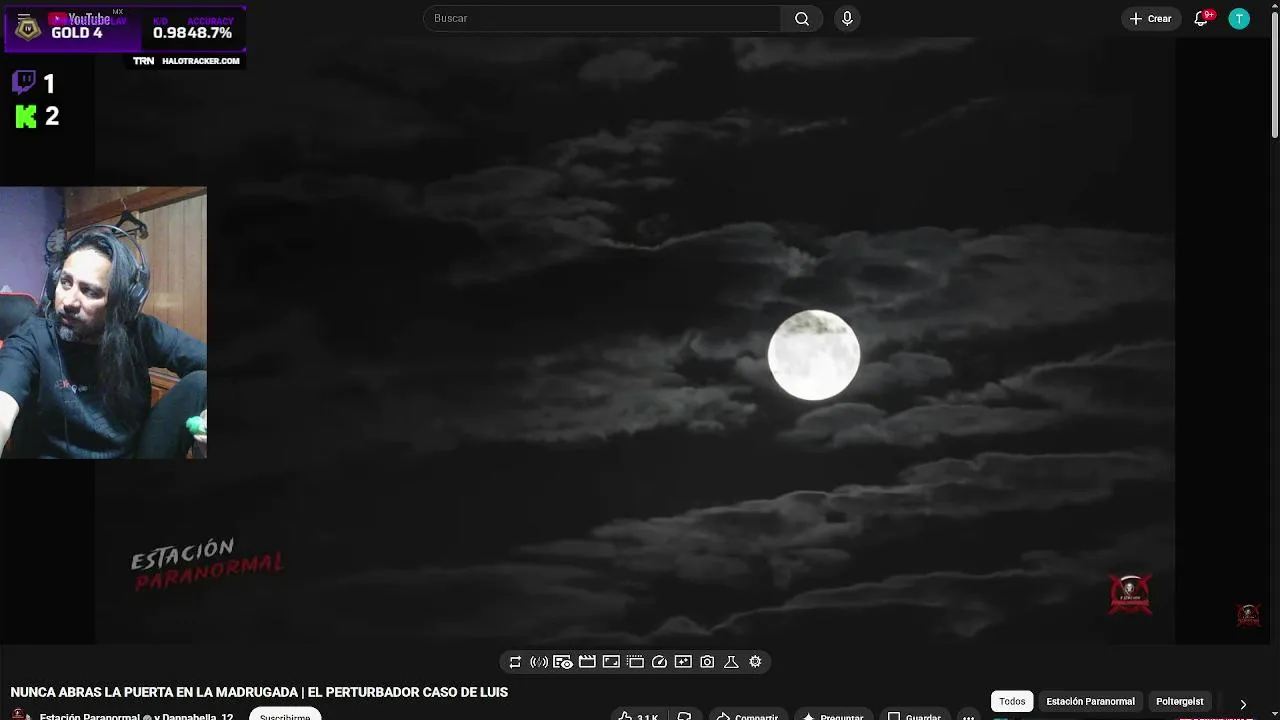Click the Crear button
1280x720 pixels.
pyautogui.click(x=1151, y=18)
